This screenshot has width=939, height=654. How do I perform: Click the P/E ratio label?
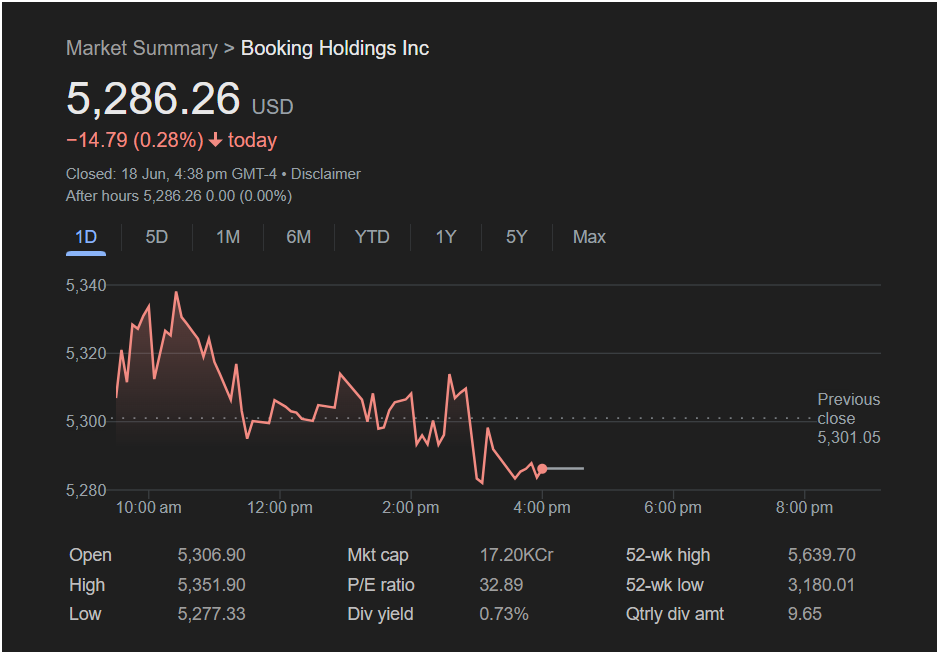click(381, 585)
